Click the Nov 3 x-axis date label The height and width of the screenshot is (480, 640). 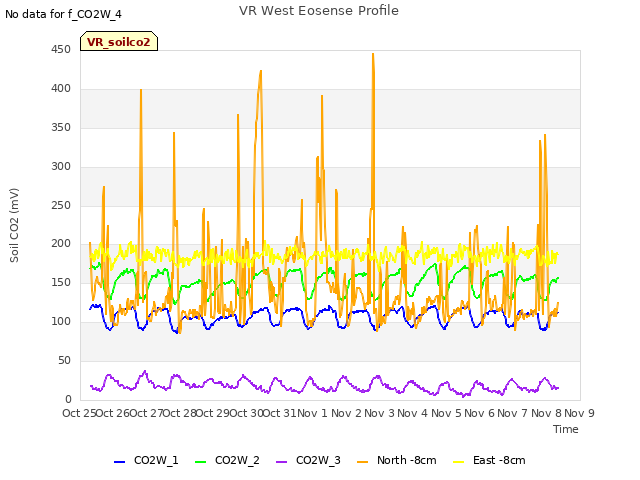379,413
